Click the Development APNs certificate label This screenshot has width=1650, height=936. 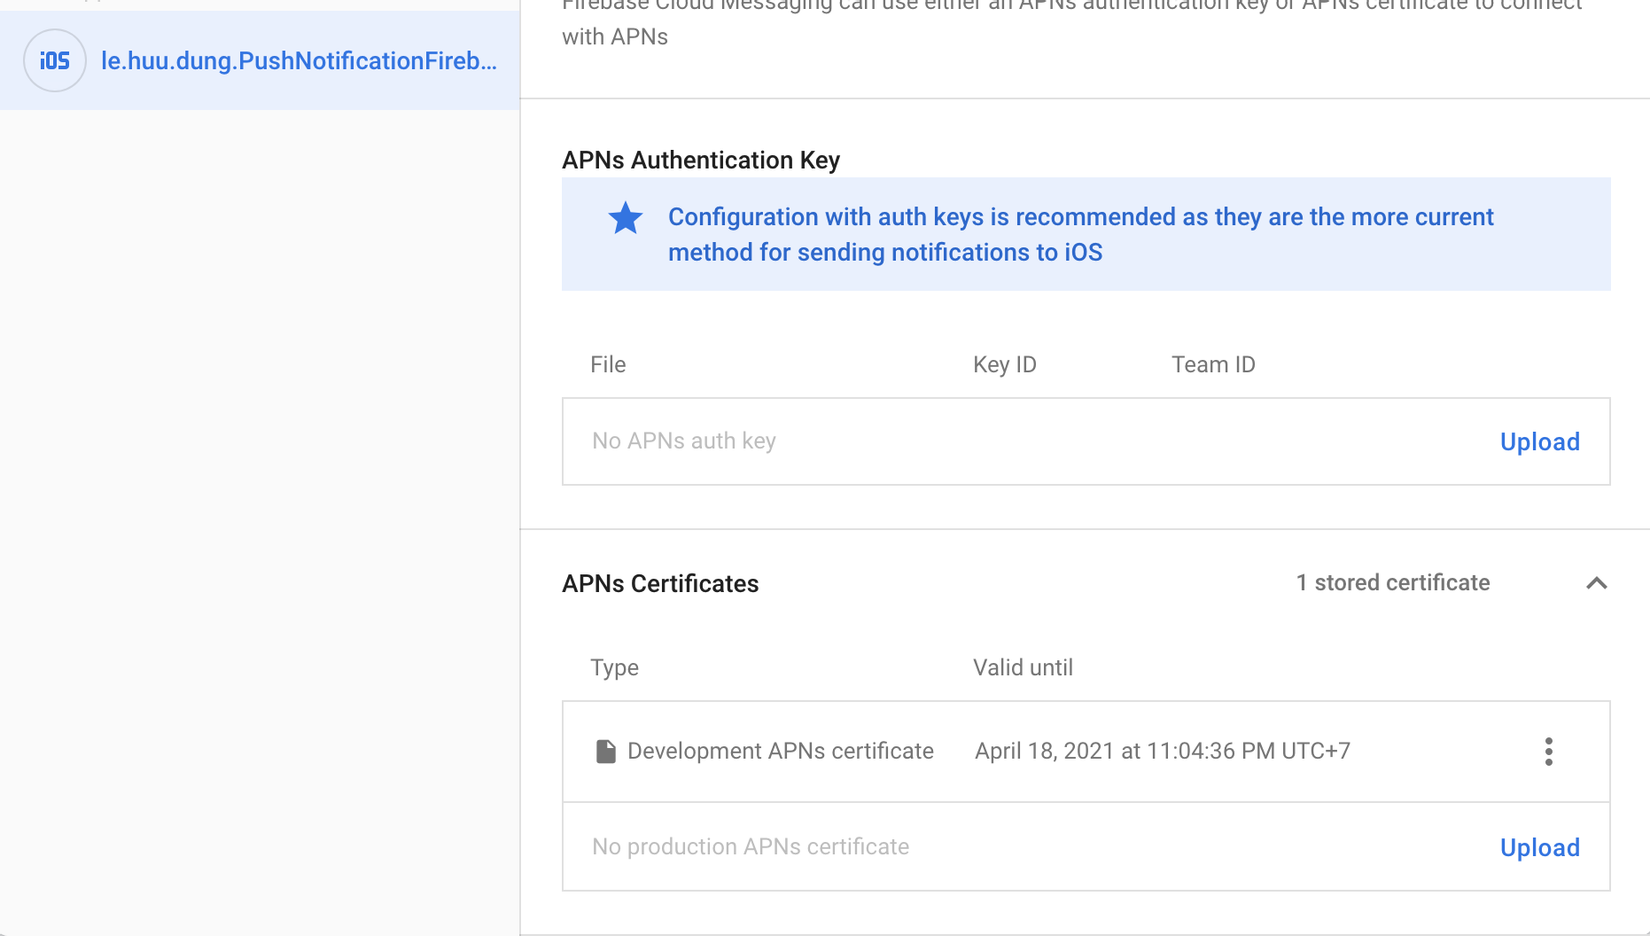coord(780,751)
